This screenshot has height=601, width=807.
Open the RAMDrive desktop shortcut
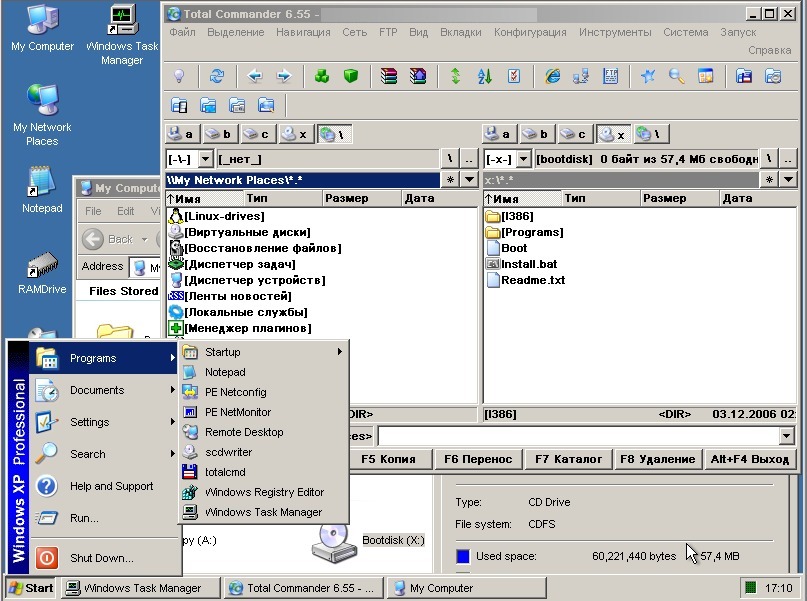[x=42, y=273]
